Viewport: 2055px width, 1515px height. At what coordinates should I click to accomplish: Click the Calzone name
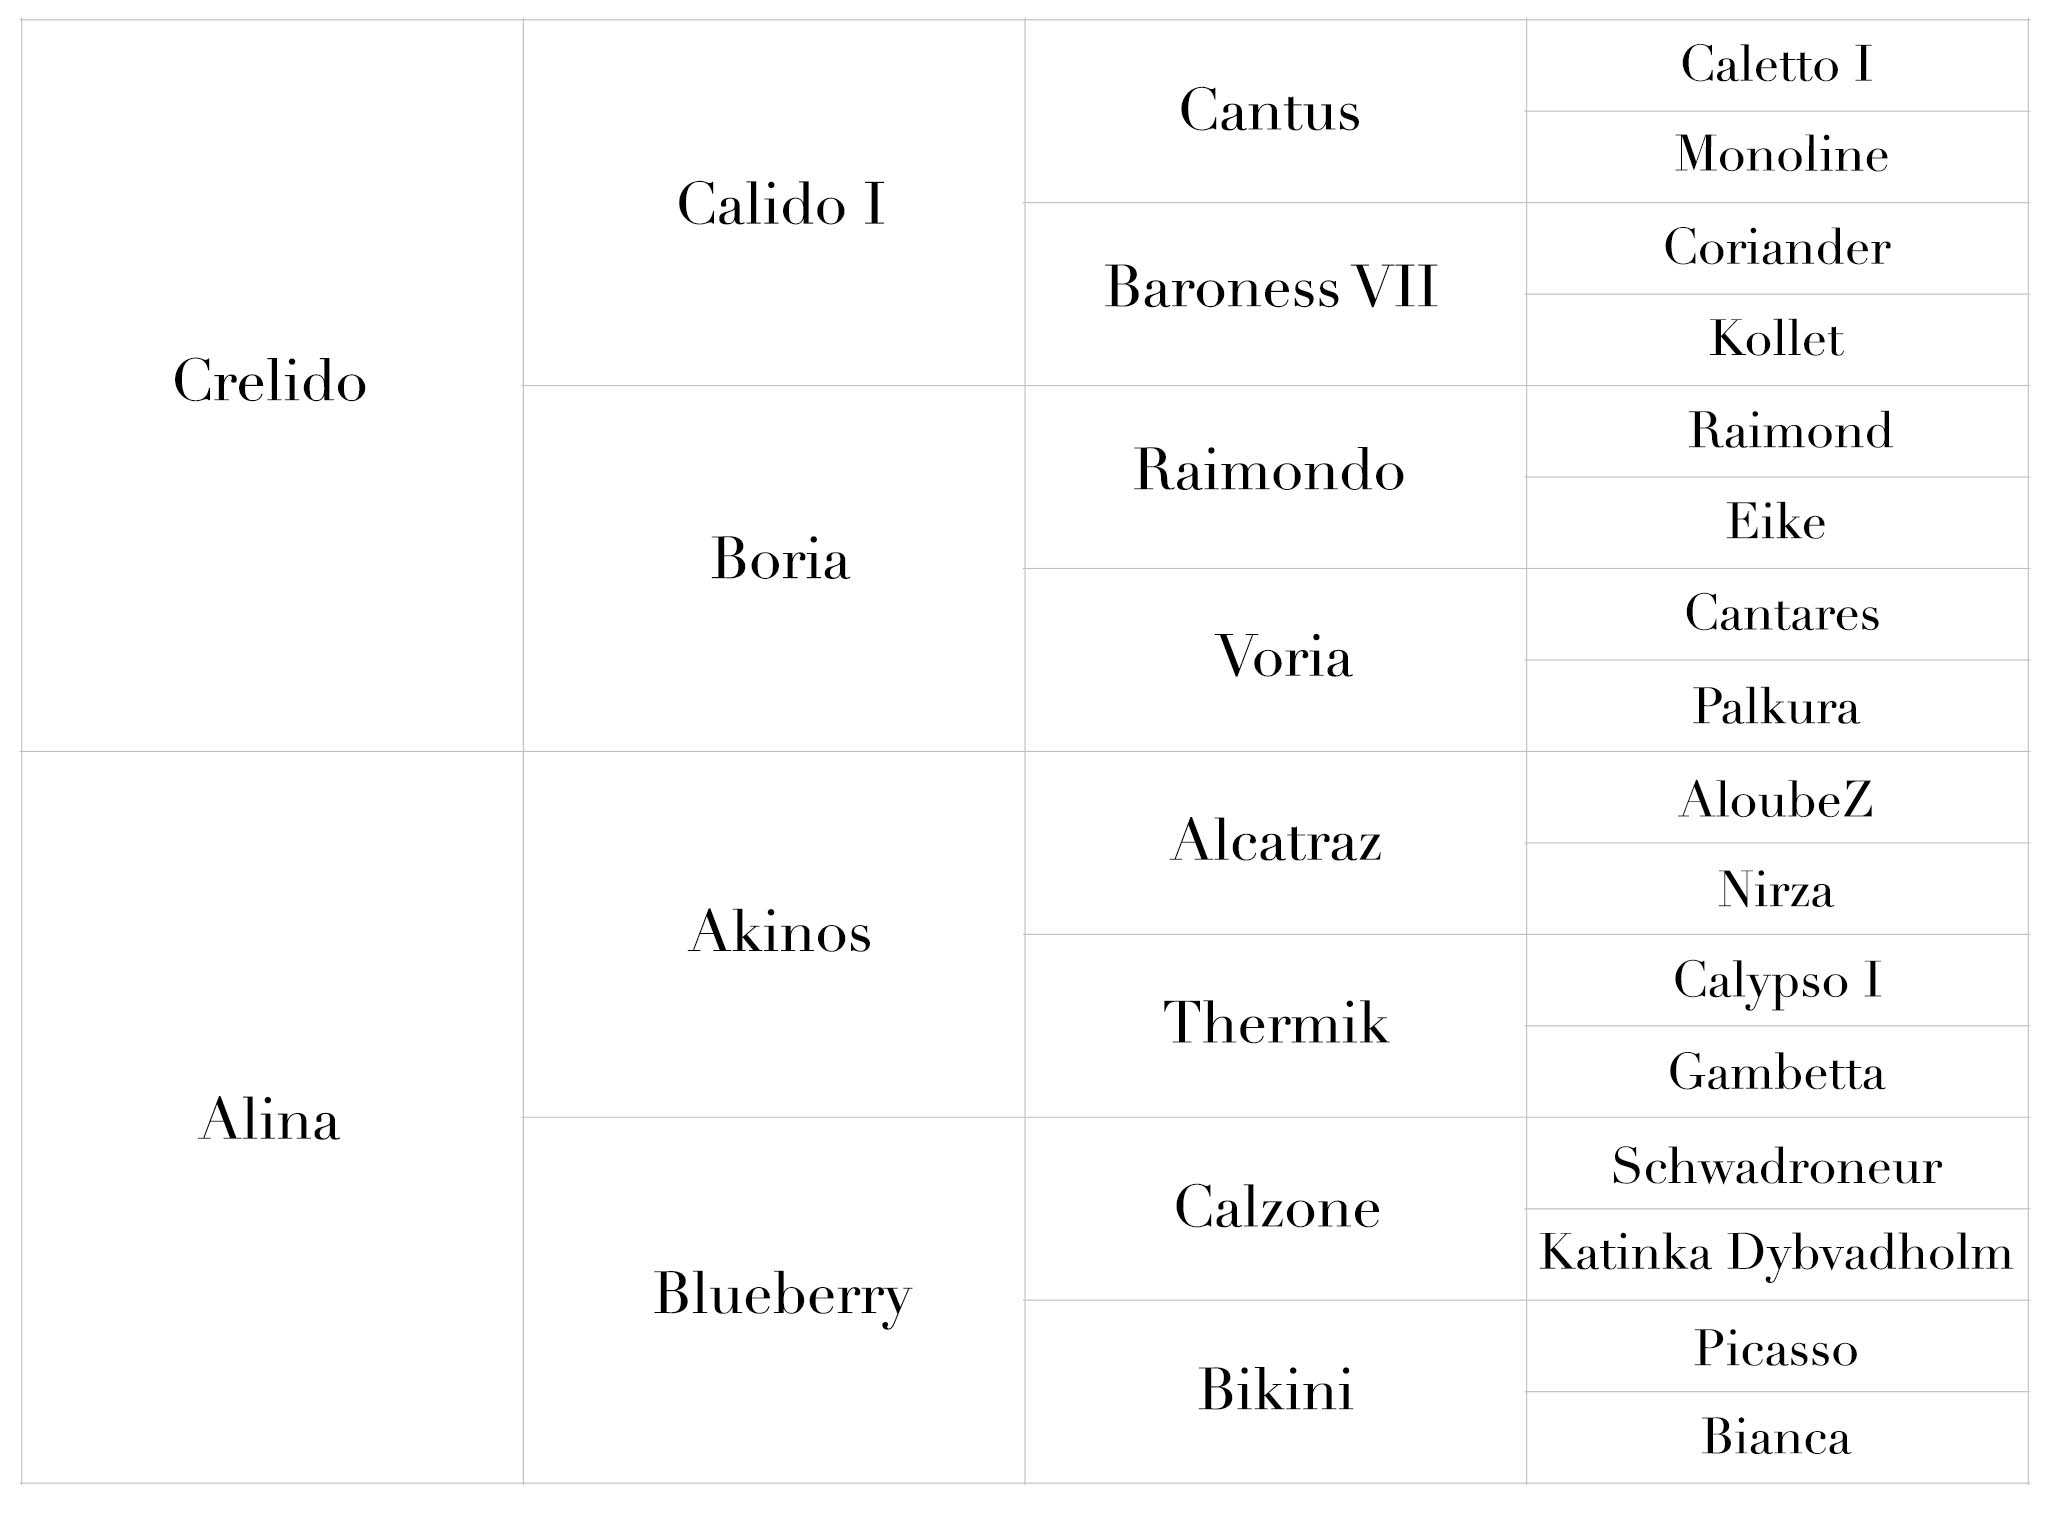[1277, 1207]
